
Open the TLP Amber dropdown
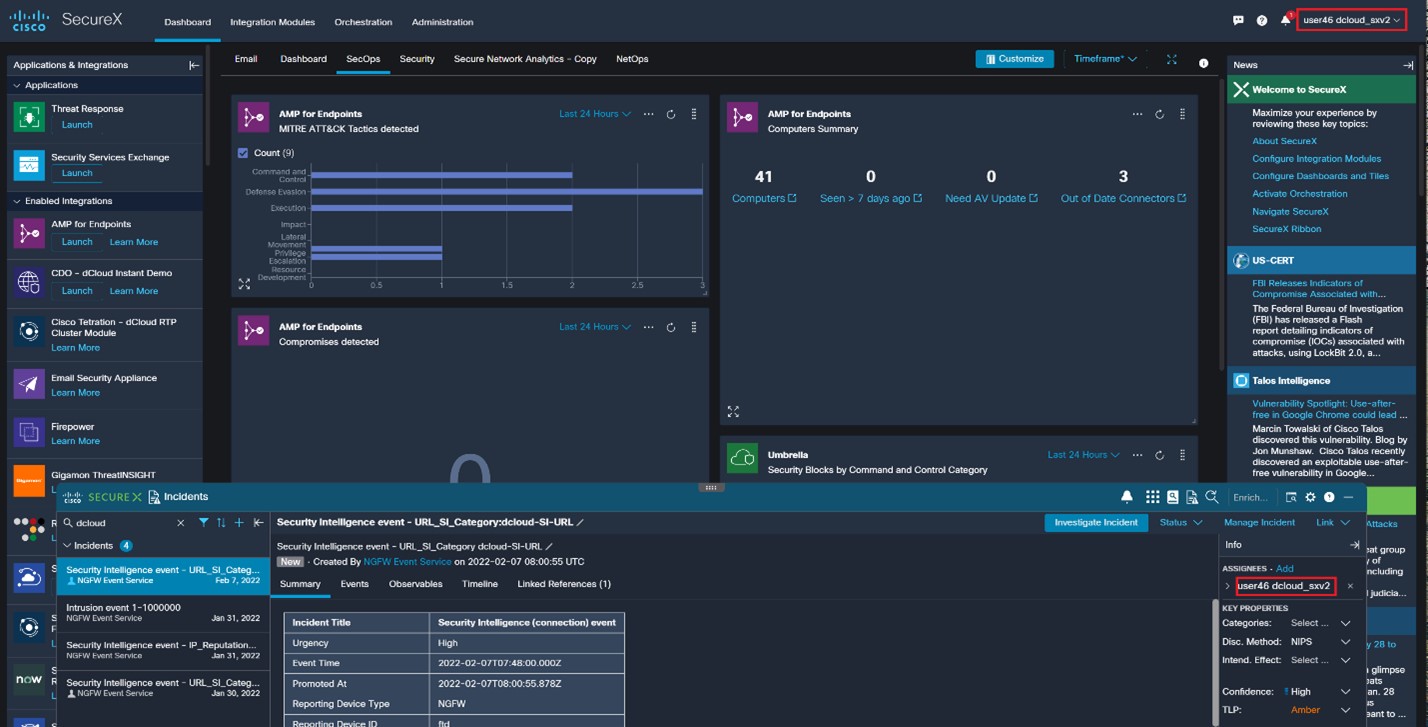click(x=1320, y=710)
